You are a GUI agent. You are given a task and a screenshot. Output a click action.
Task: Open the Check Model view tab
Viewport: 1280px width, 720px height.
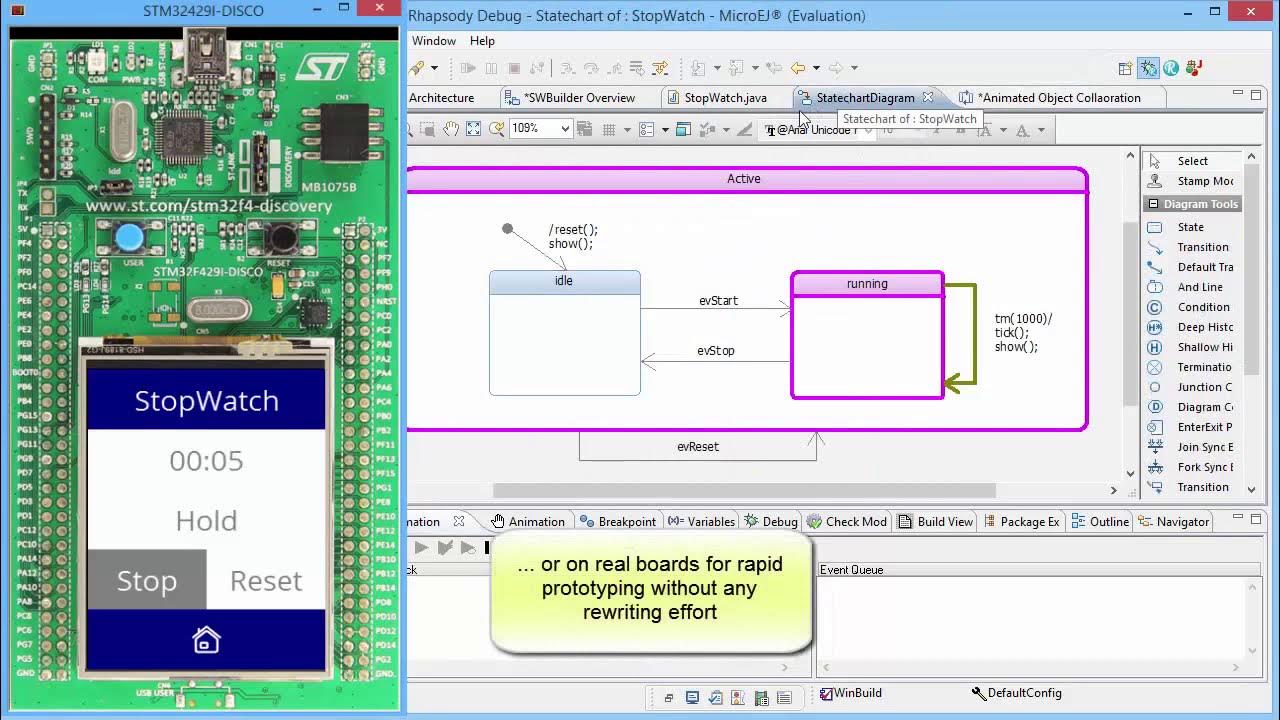(x=847, y=522)
